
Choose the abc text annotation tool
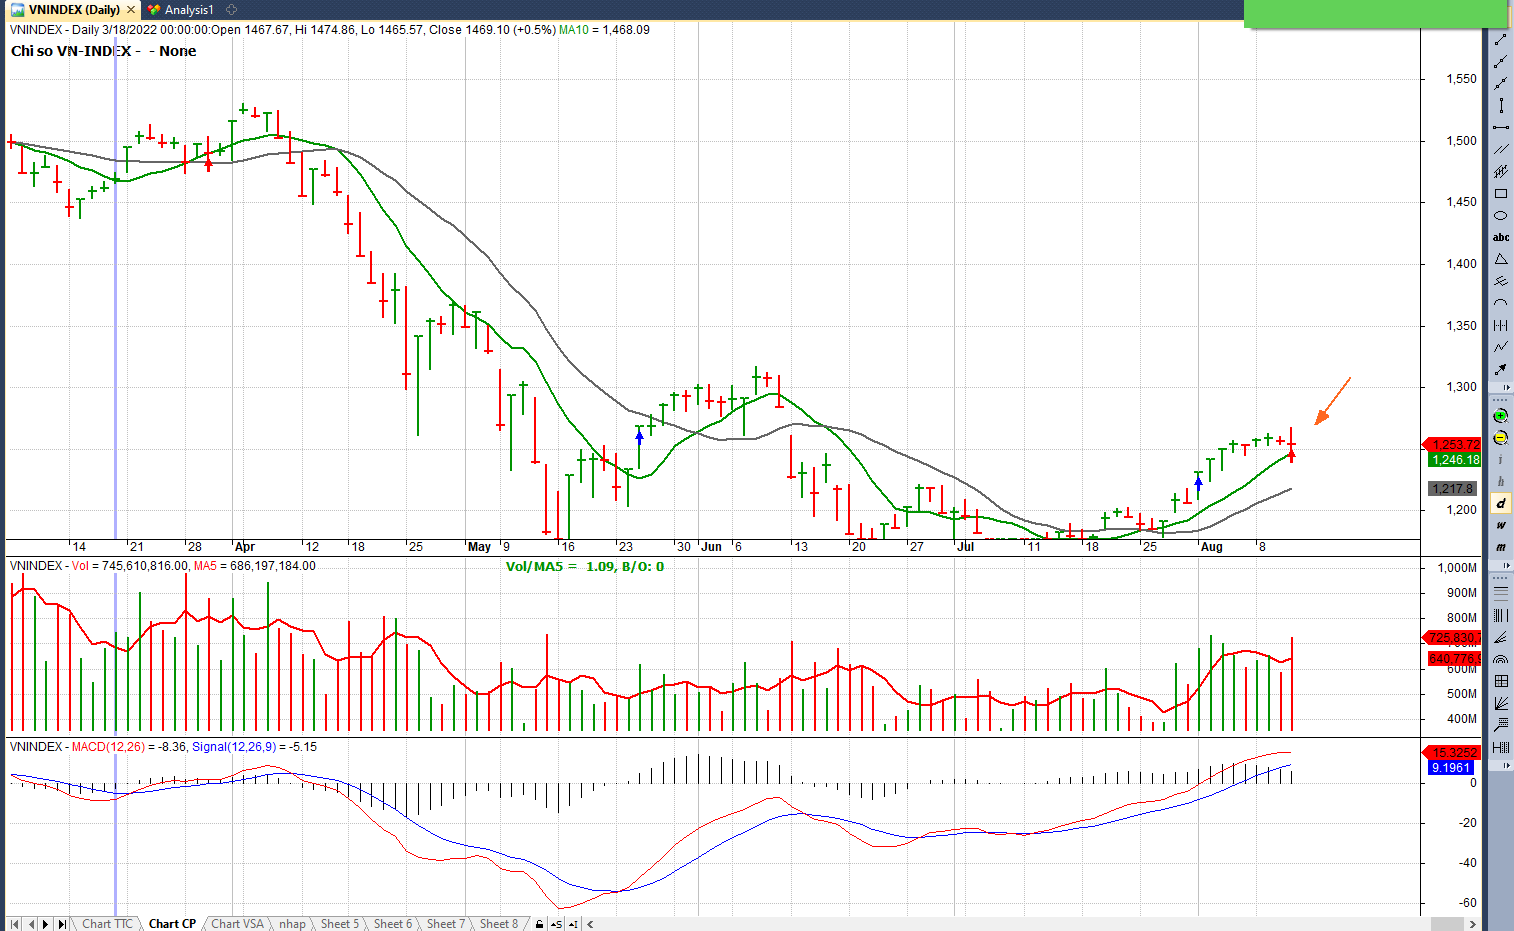tap(1501, 238)
